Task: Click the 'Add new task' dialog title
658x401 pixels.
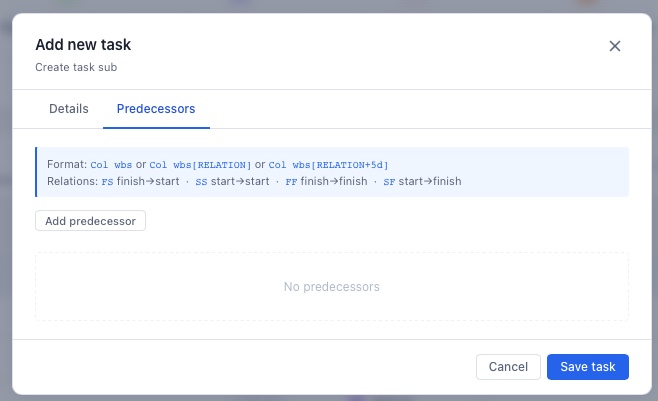Action: [83, 45]
